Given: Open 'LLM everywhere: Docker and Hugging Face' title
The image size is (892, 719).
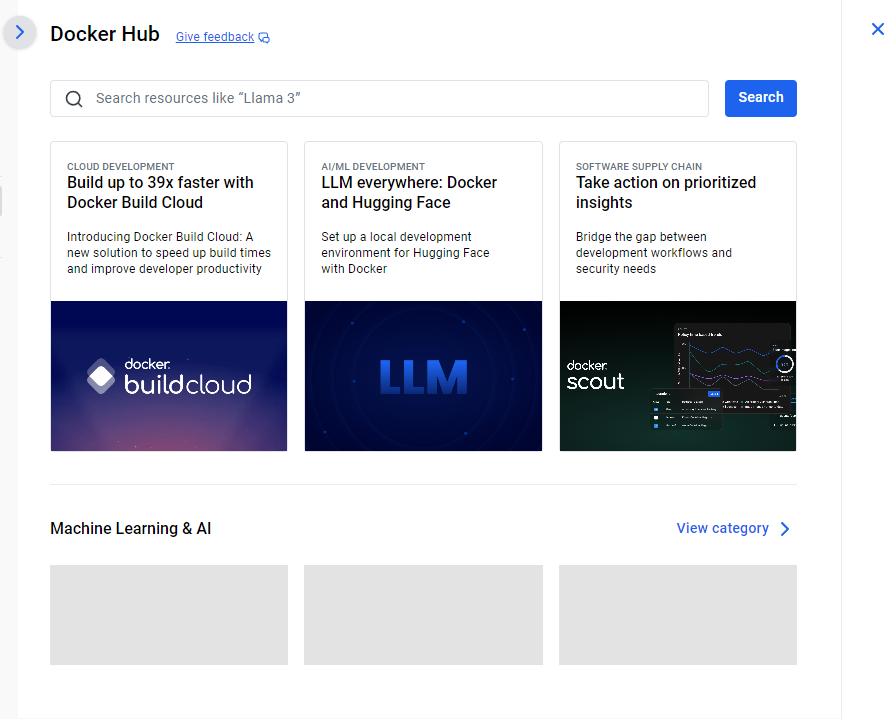Looking at the screenshot, I should click(409, 192).
